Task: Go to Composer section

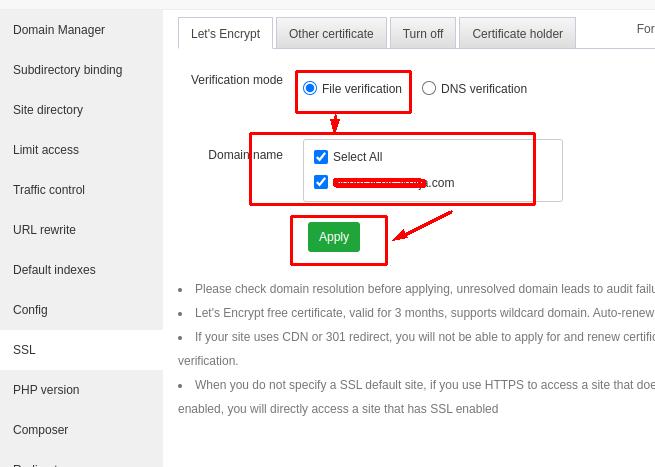Action: (40, 430)
